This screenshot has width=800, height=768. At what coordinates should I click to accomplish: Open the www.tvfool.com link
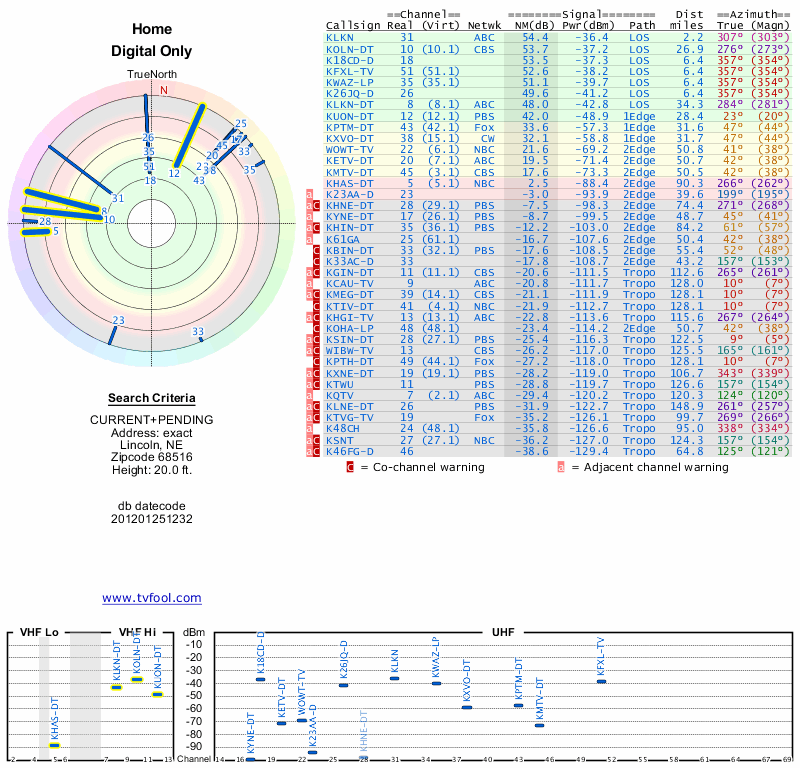click(152, 598)
